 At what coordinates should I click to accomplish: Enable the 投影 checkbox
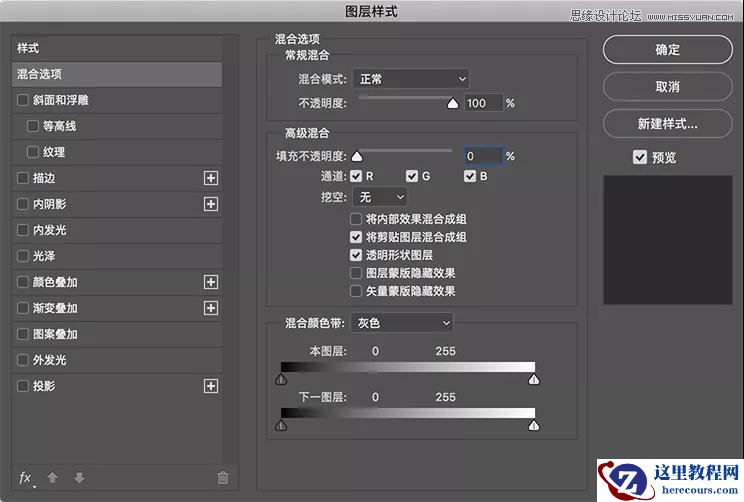pyautogui.click(x=23, y=386)
